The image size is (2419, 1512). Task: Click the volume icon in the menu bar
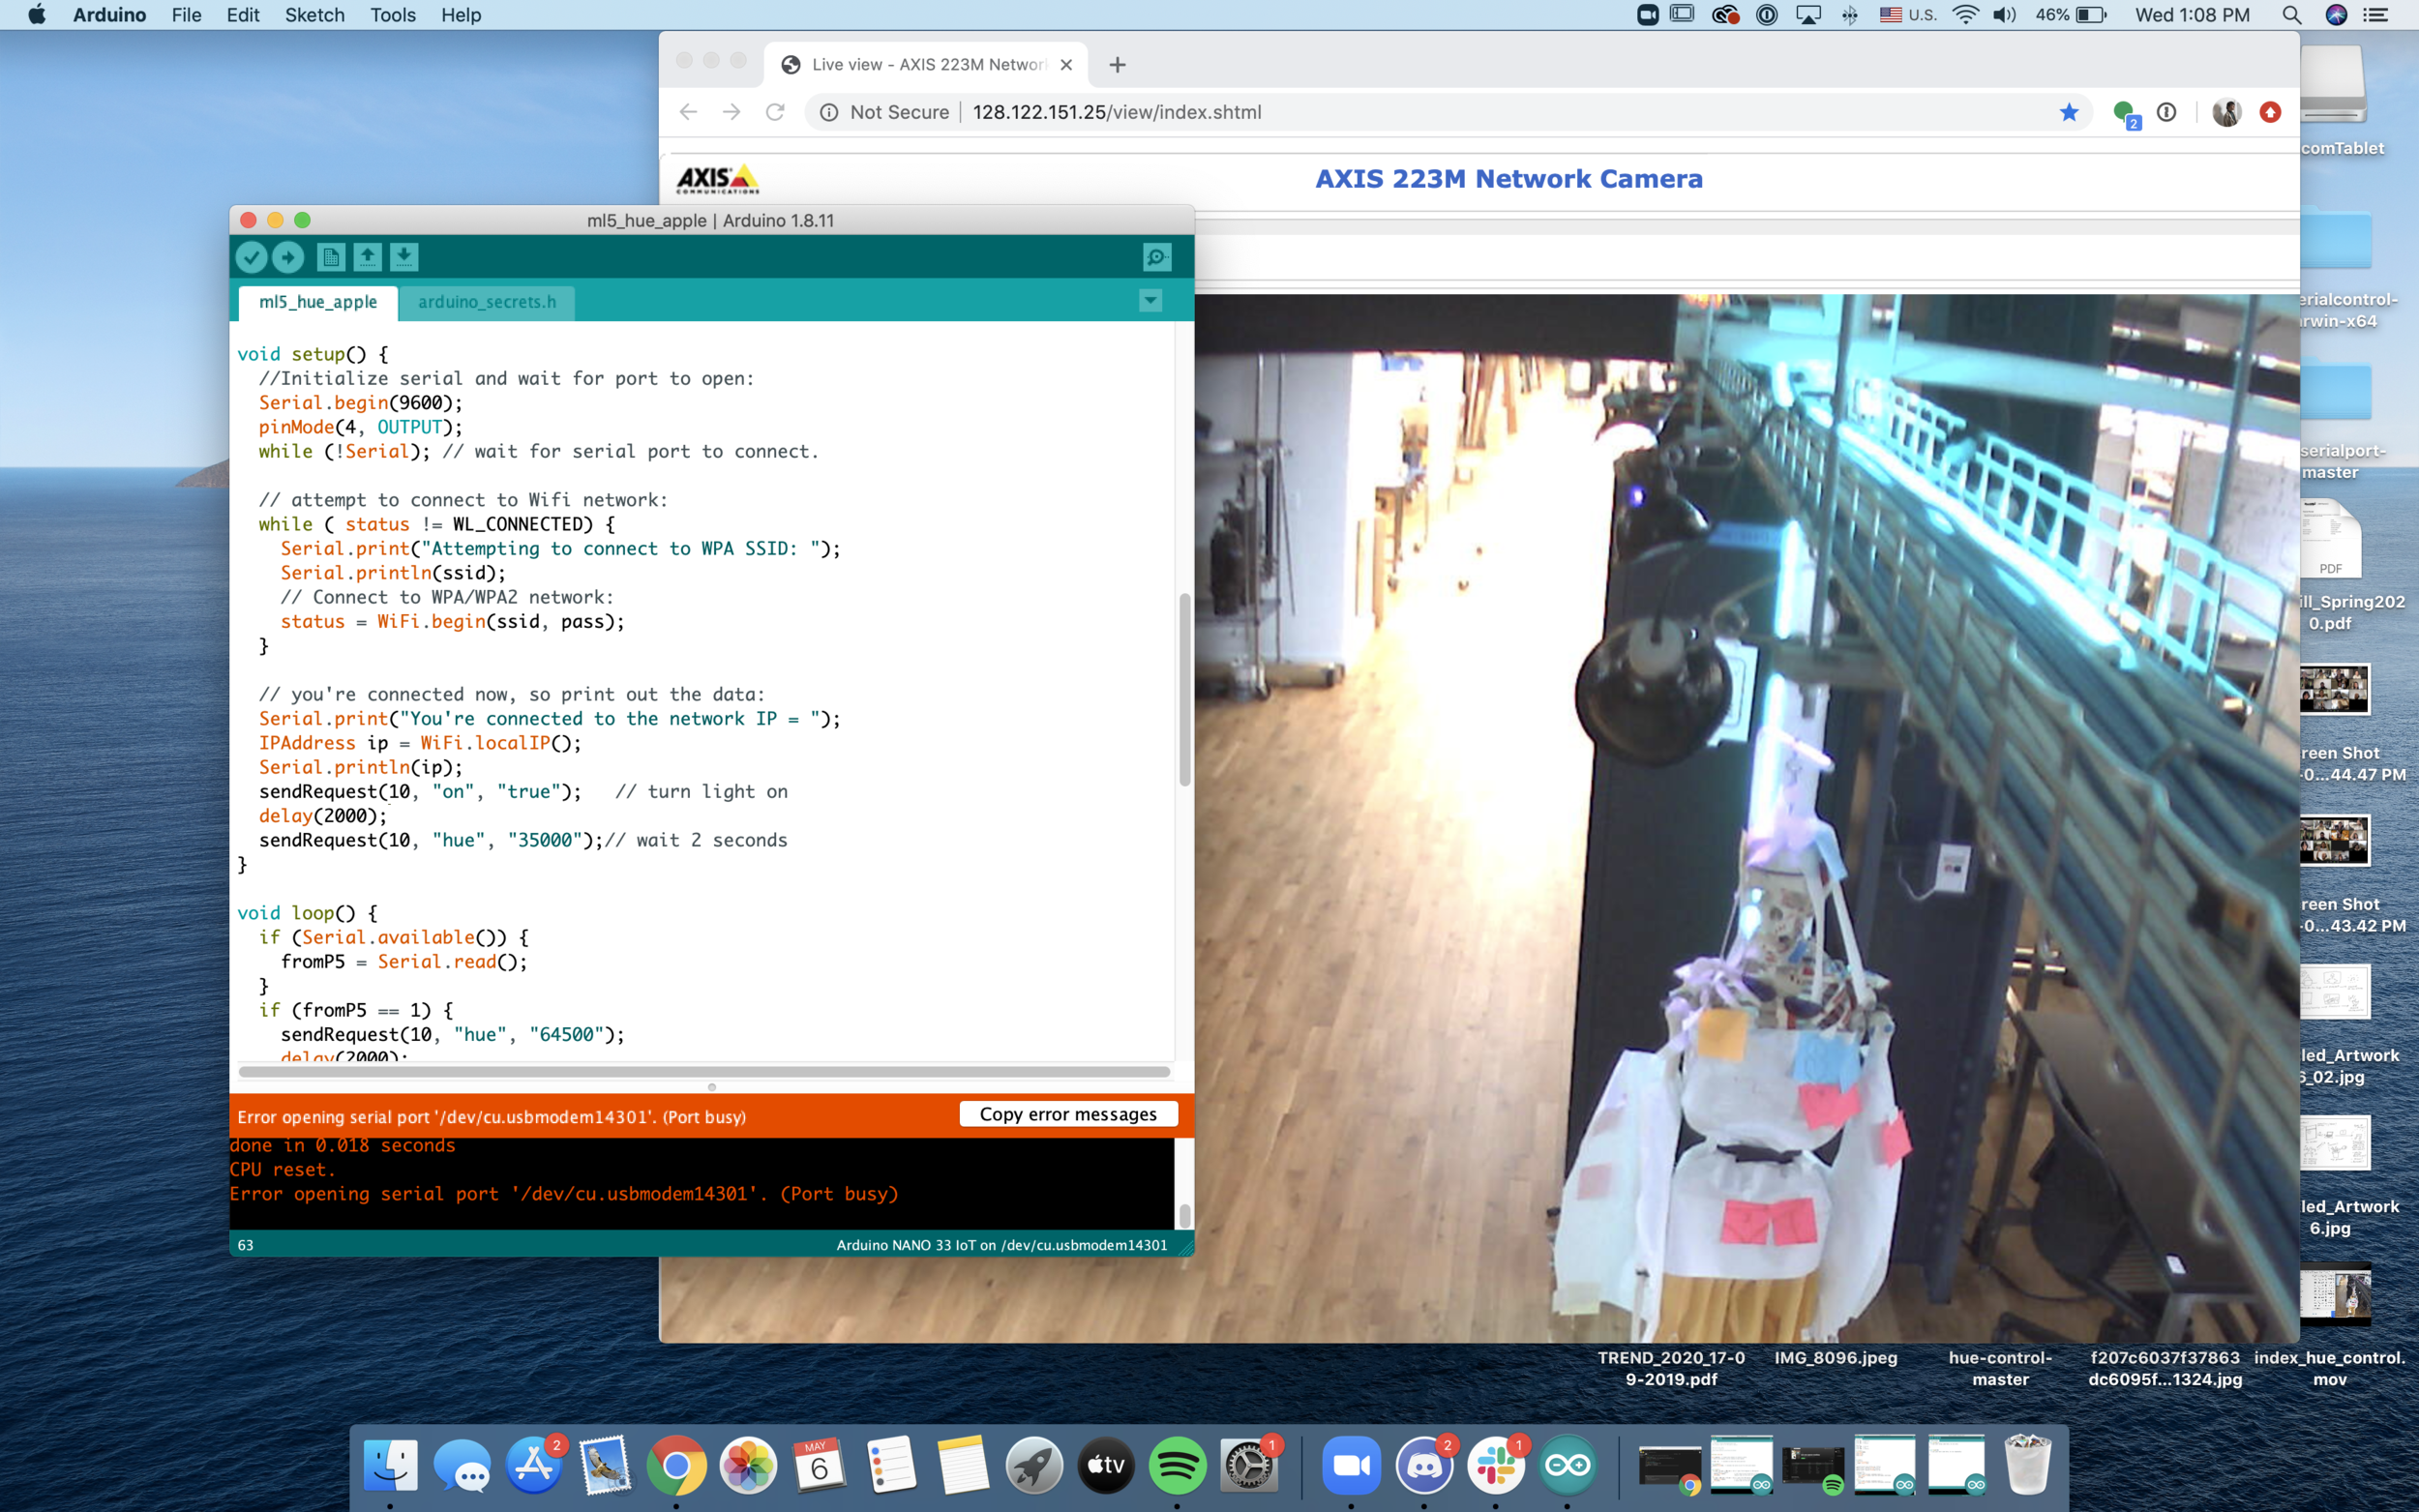coord(2004,15)
